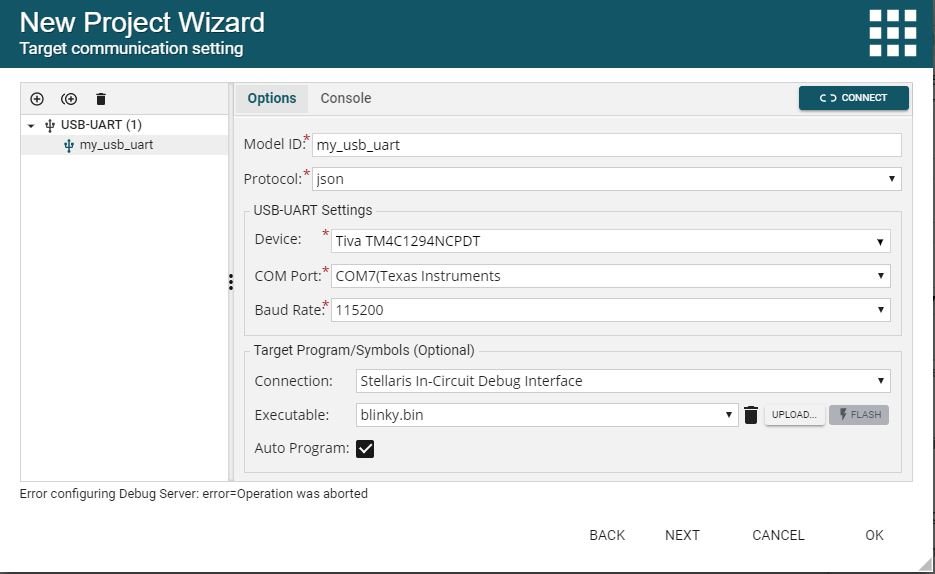The height and width of the screenshot is (574, 935).
Task: Click the UPLOAD... button
Action: coord(794,415)
